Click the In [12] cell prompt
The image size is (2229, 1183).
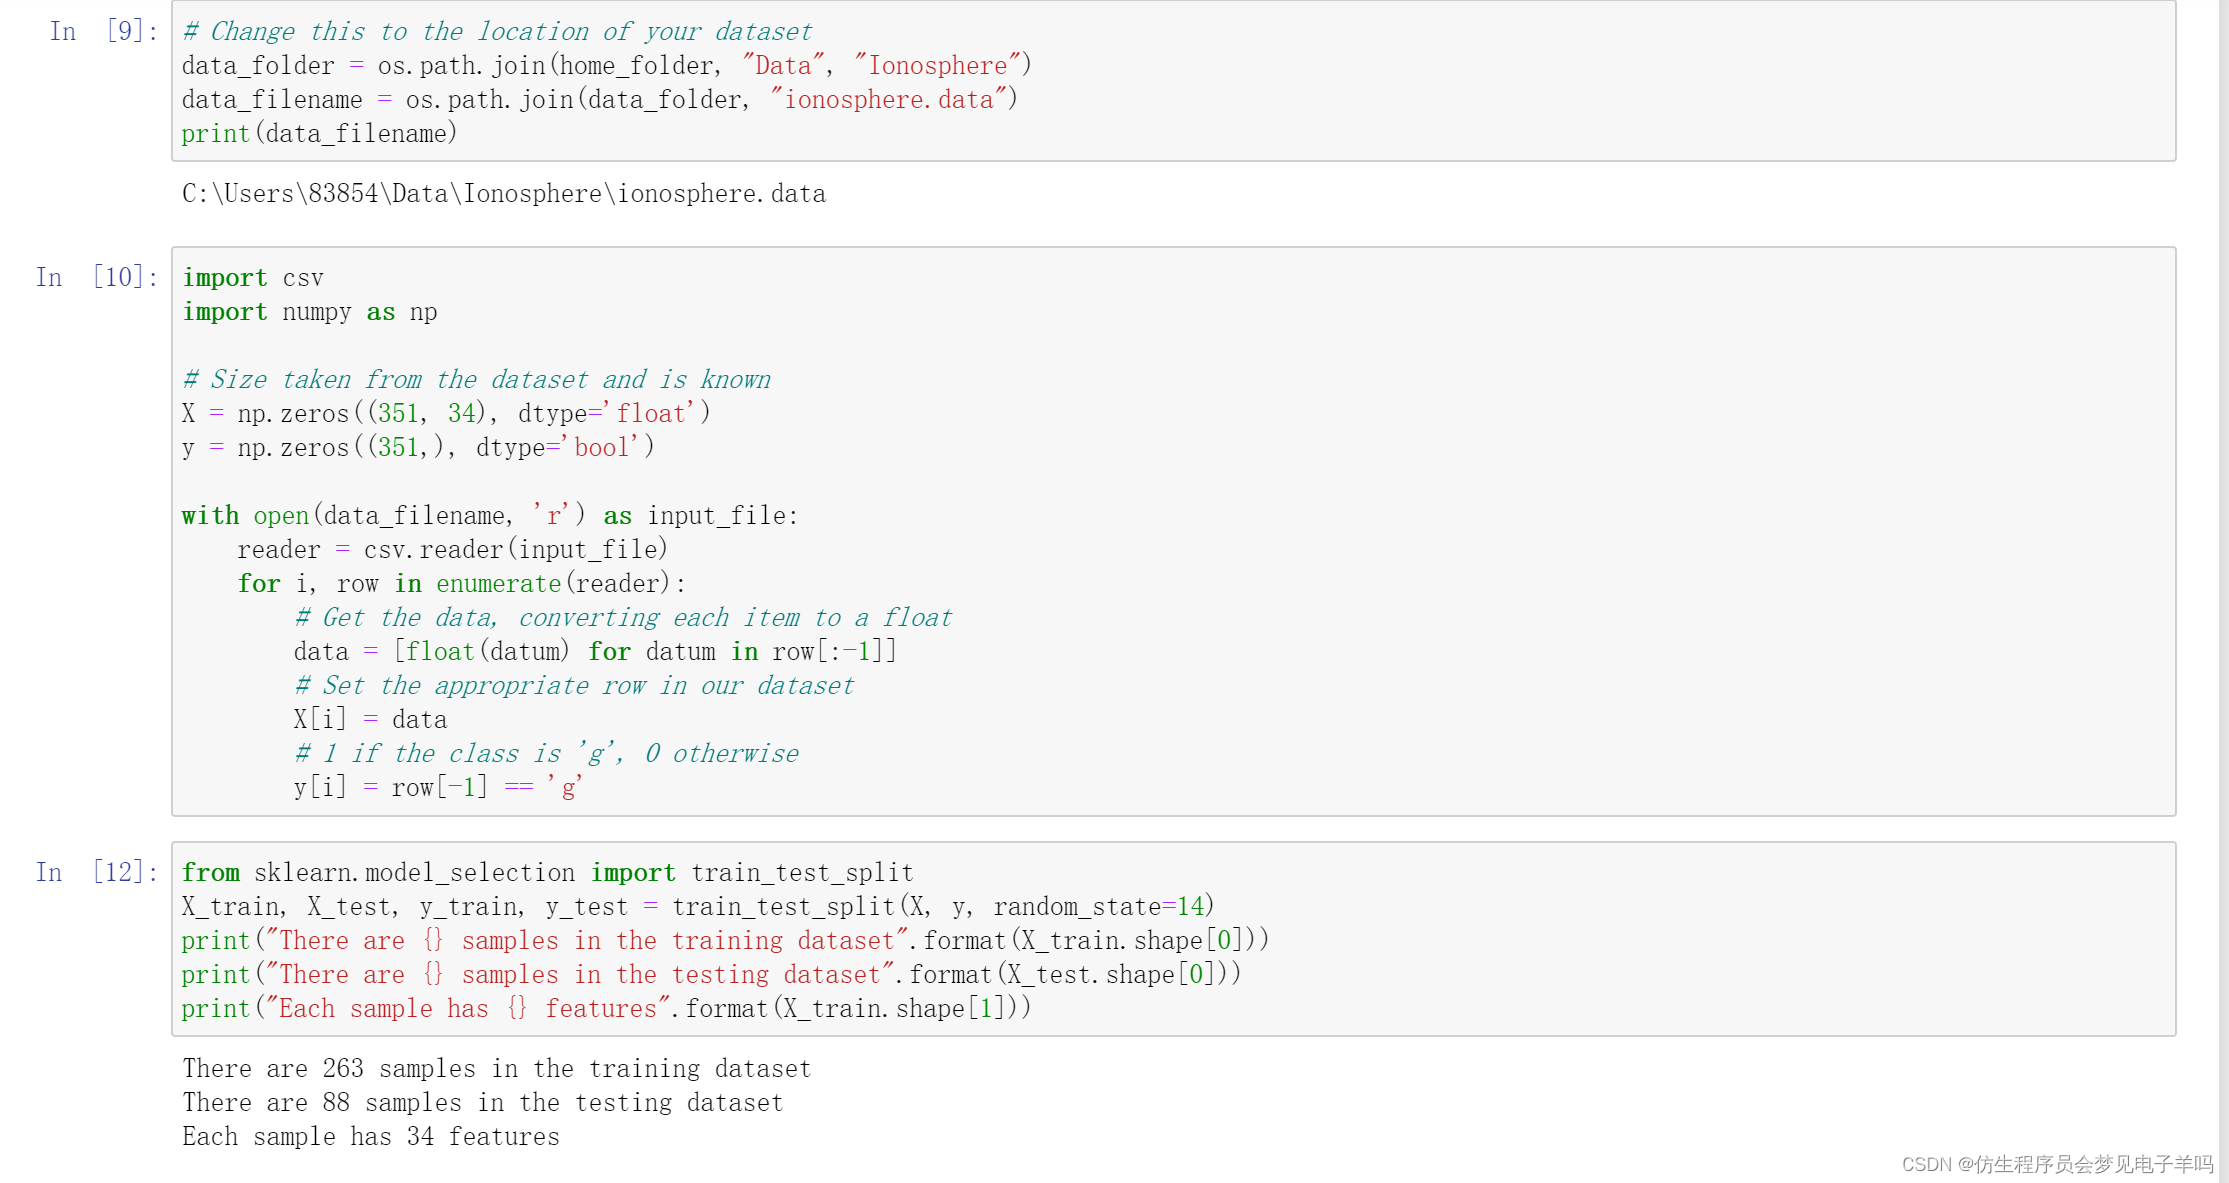[x=97, y=872]
